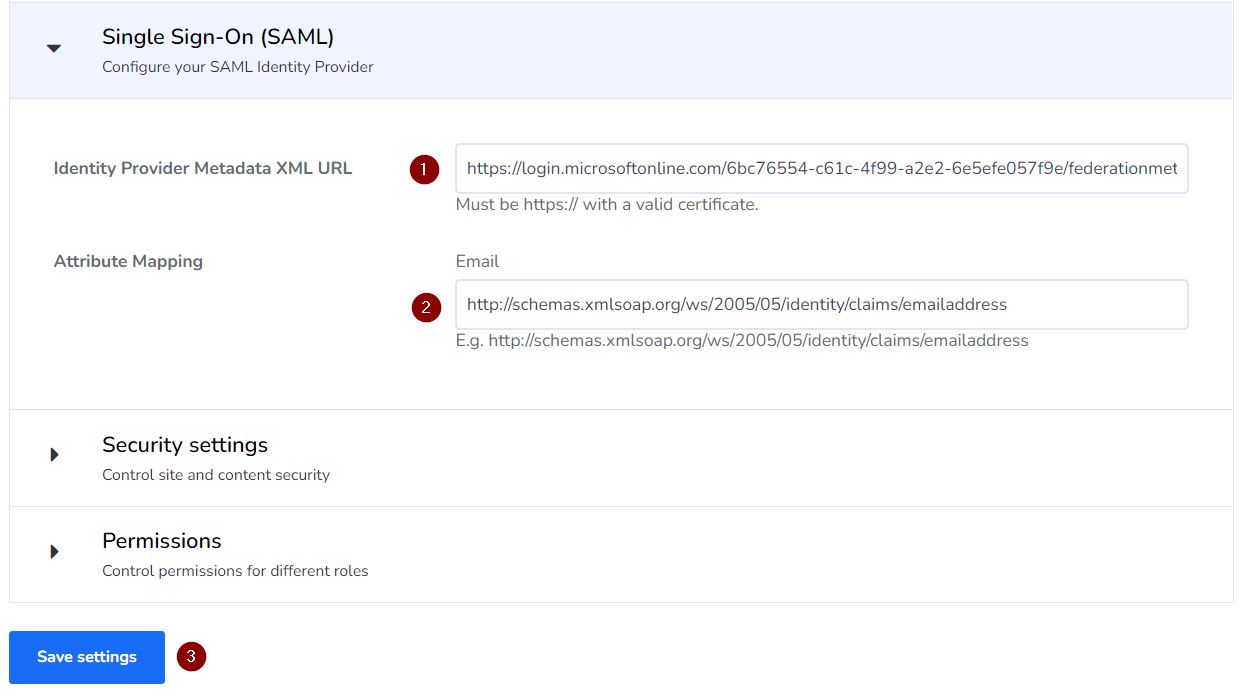This screenshot has height=697, width=1241.
Task: Click 'Control permissions for different roles' text
Action: tap(235, 571)
